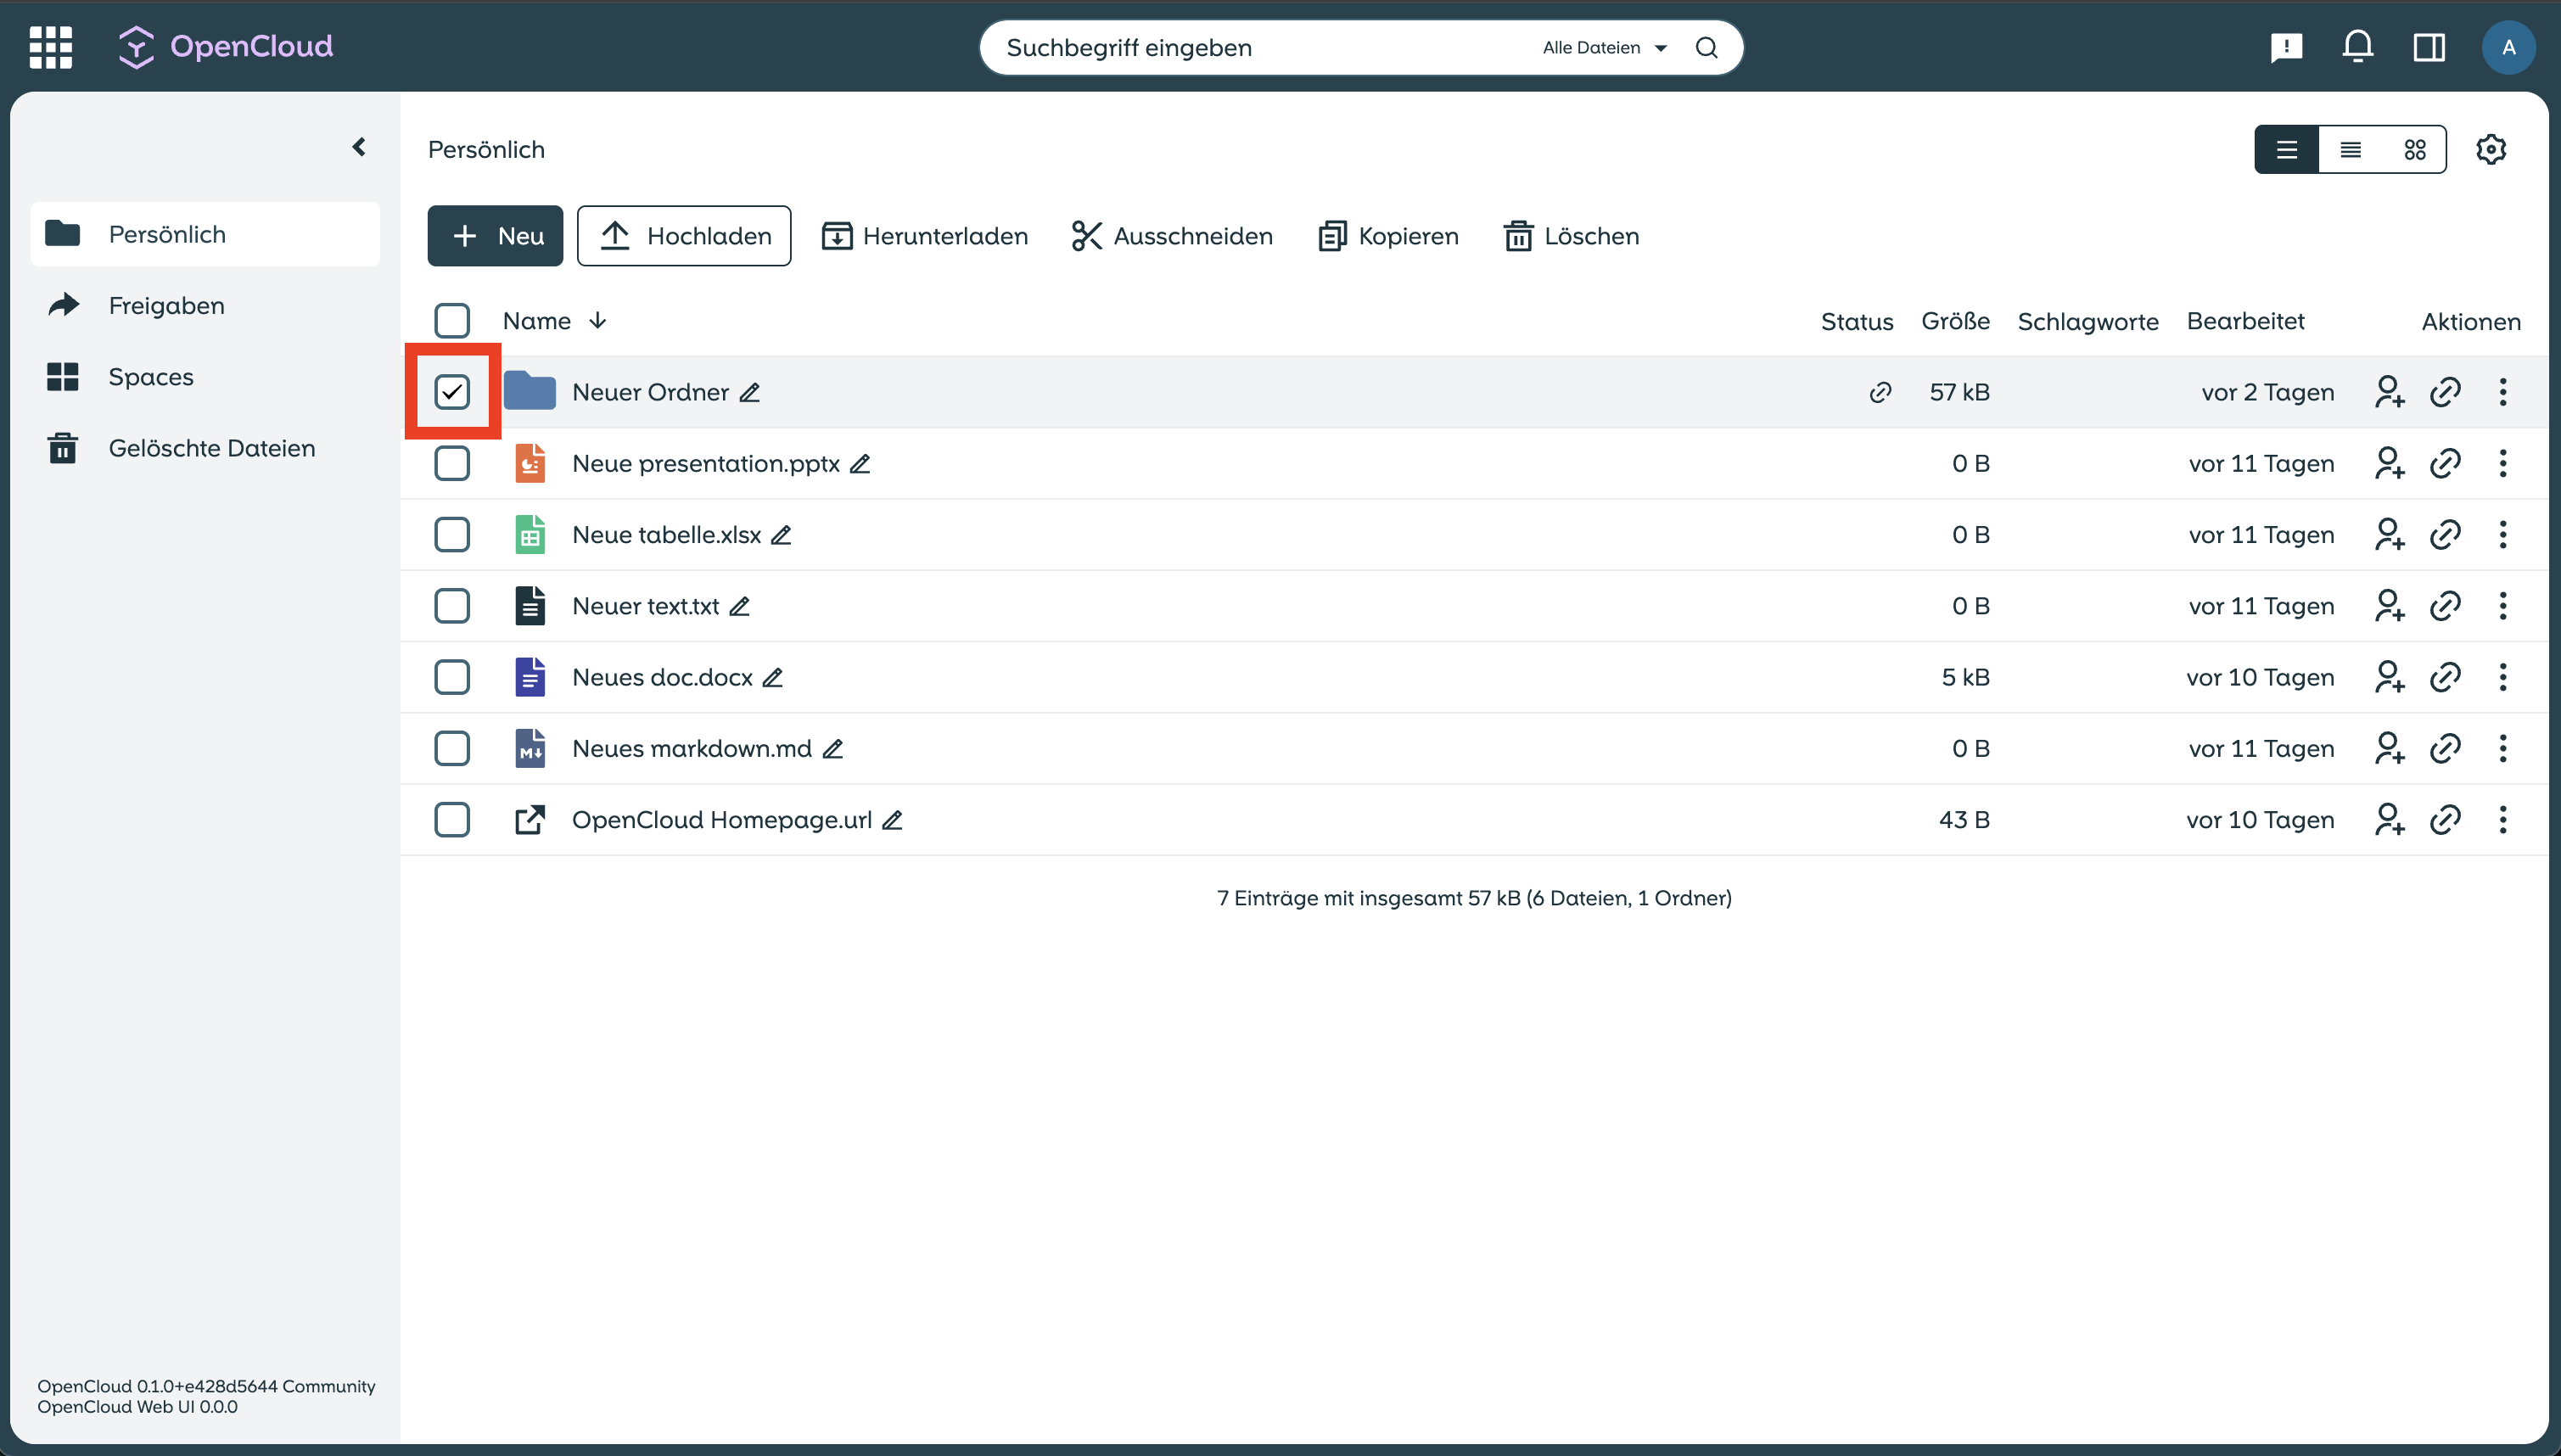Select the default list view

pos(2286,149)
